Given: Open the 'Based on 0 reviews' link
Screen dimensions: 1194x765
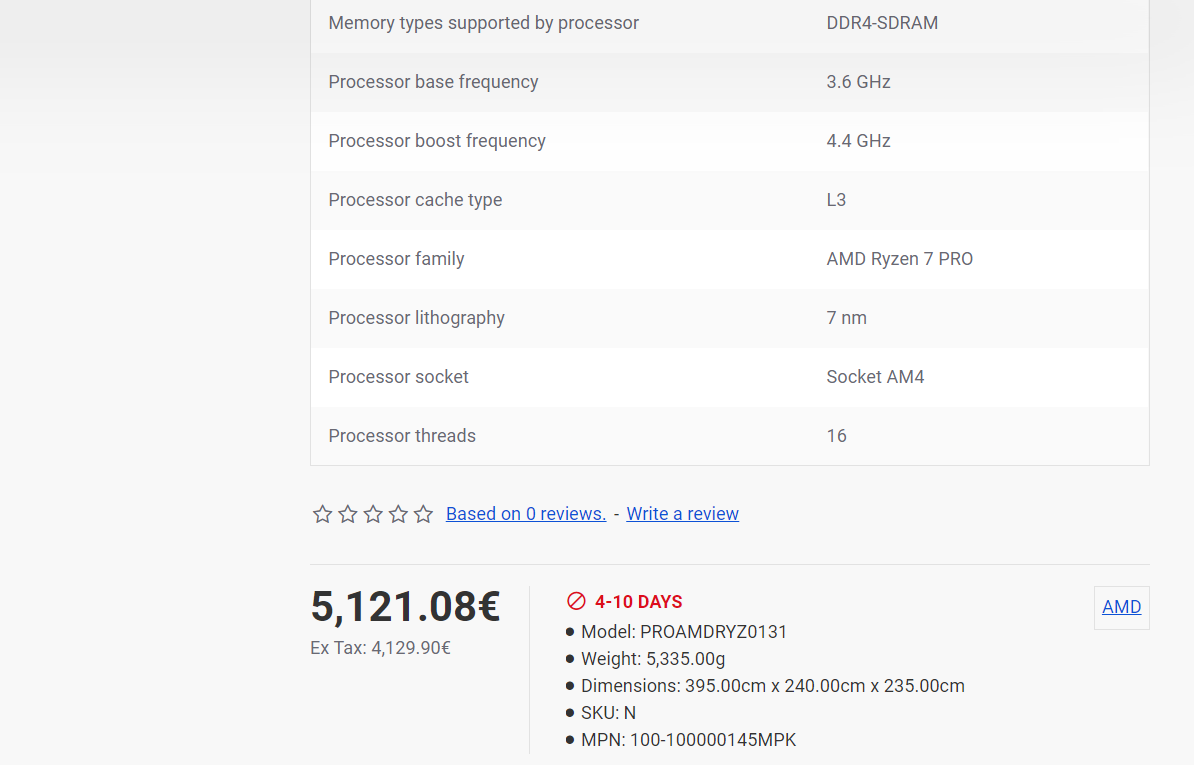Looking at the screenshot, I should (525, 514).
